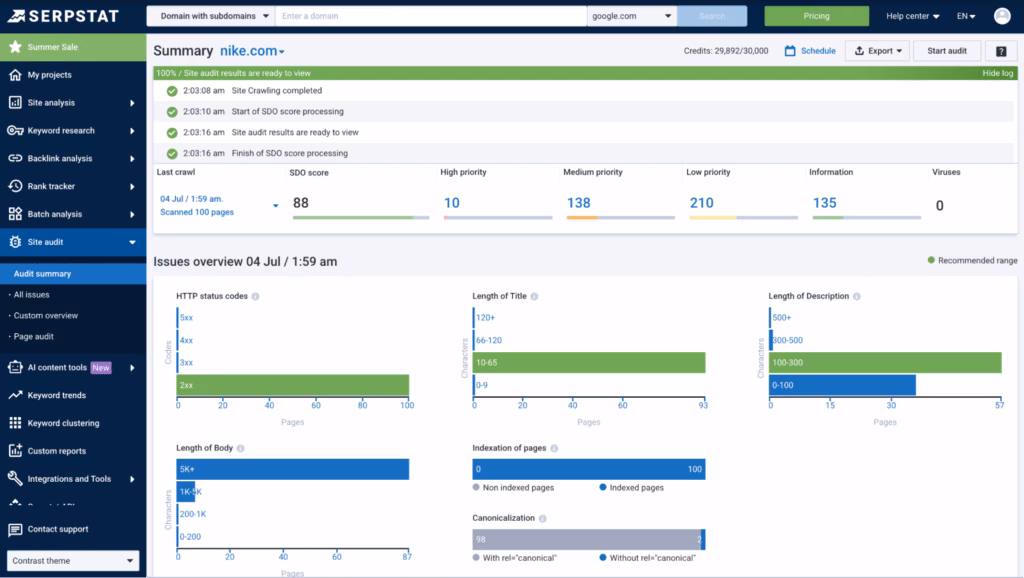Click the green 2xx status code bar
Screen dimensions: 1024x578
coord(293,385)
